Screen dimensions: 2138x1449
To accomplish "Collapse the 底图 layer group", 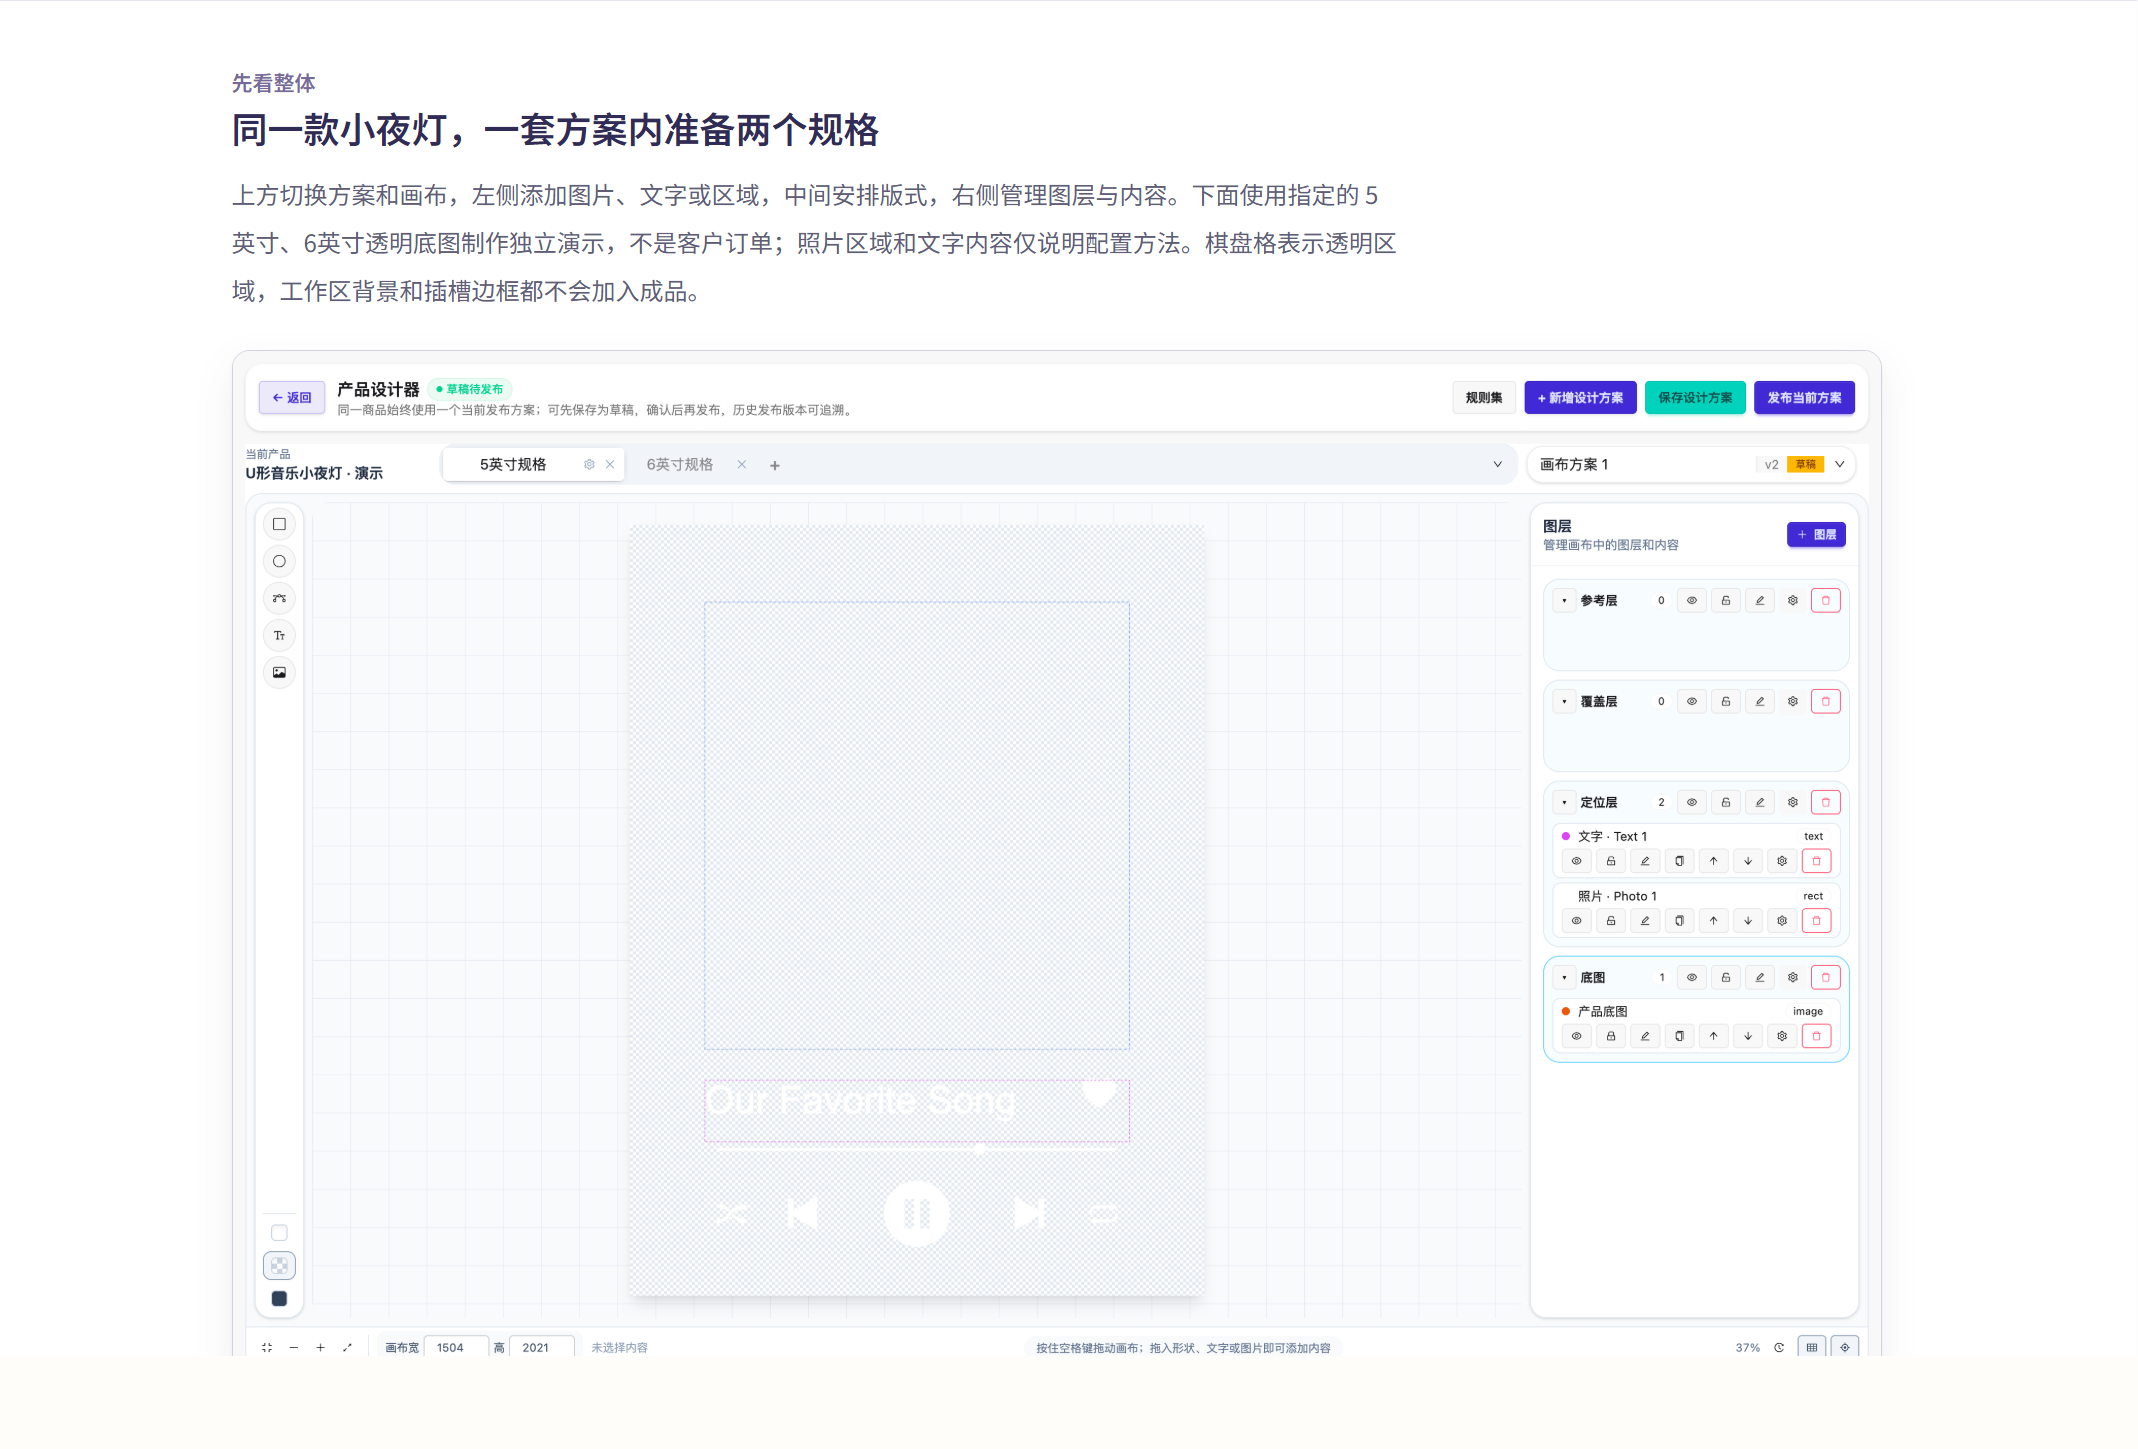I will click(x=1564, y=977).
